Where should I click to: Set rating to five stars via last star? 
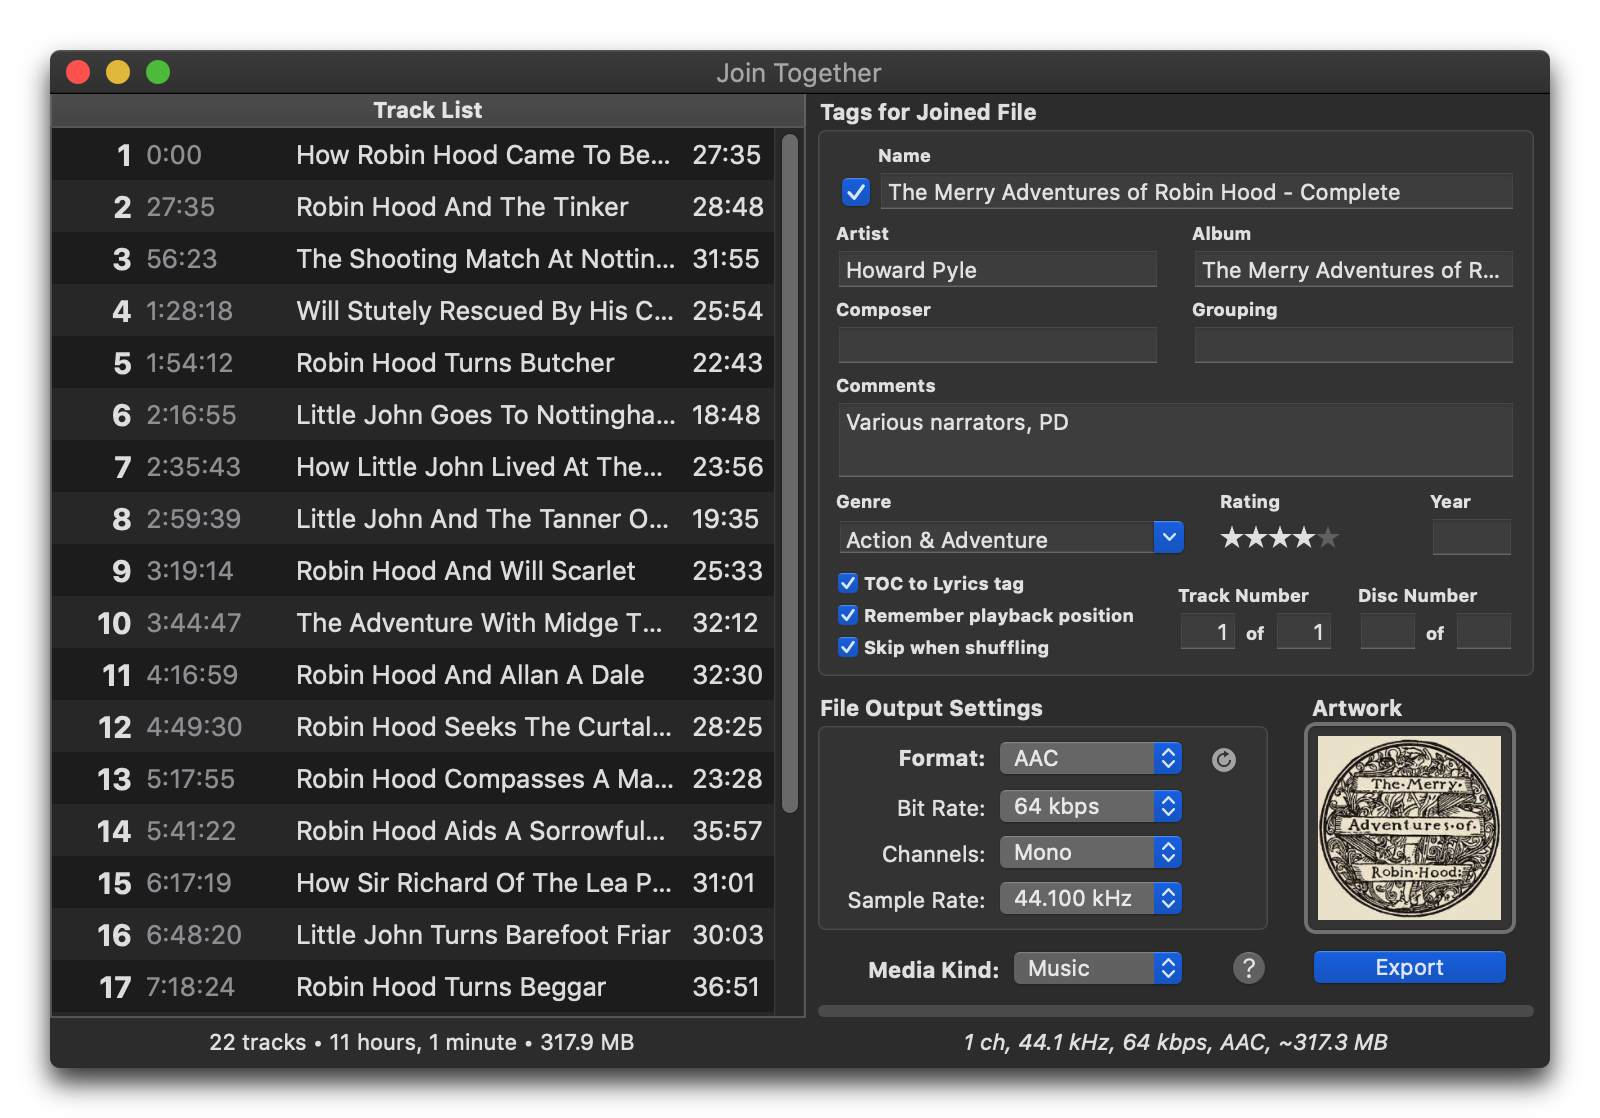click(1328, 538)
